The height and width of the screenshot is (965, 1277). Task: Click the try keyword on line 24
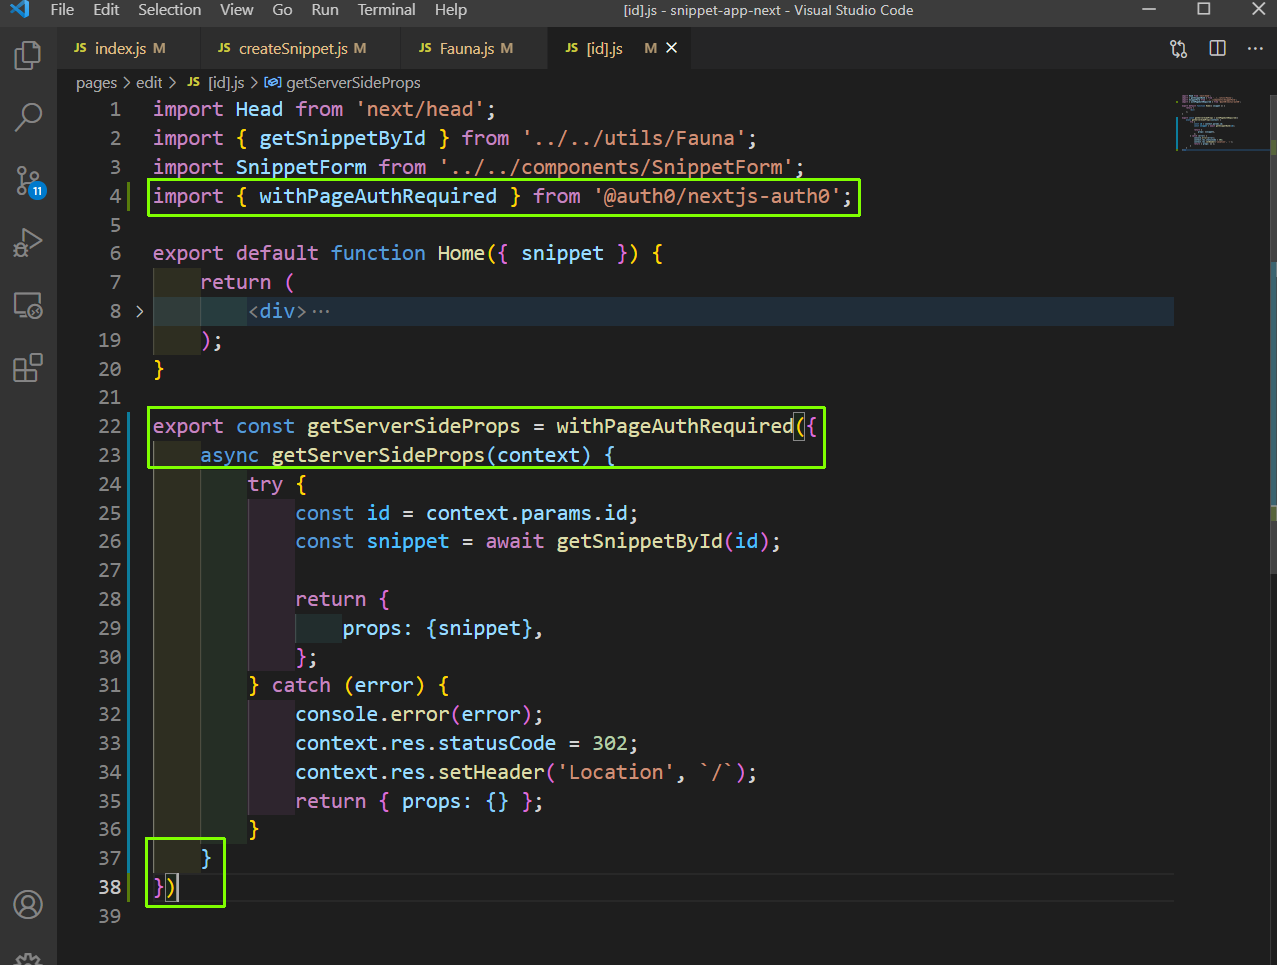(265, 484)
